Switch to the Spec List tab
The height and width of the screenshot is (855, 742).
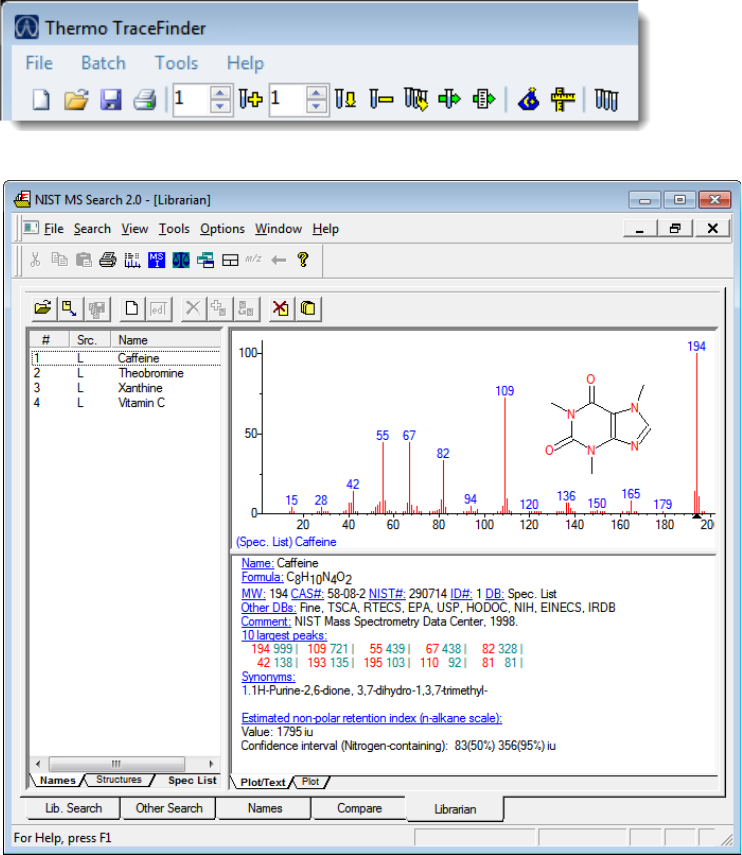coord(192,780)
